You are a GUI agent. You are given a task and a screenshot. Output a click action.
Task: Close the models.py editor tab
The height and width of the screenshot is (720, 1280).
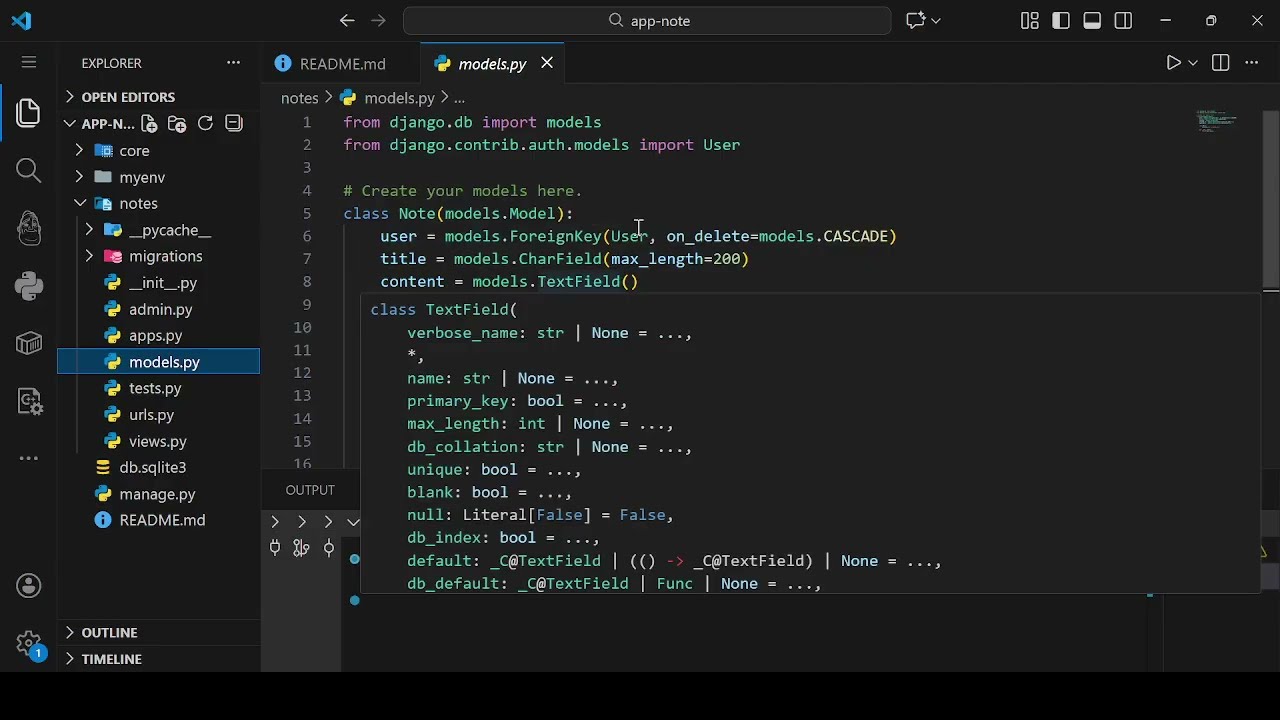tap(547, 63)
